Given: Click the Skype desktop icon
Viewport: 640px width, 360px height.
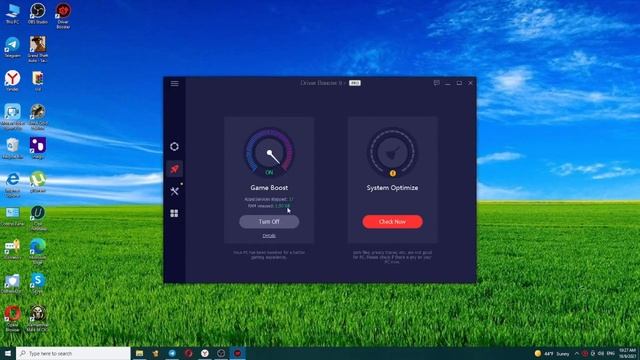Looking at the screenshot, I should [x=38, y=283].
